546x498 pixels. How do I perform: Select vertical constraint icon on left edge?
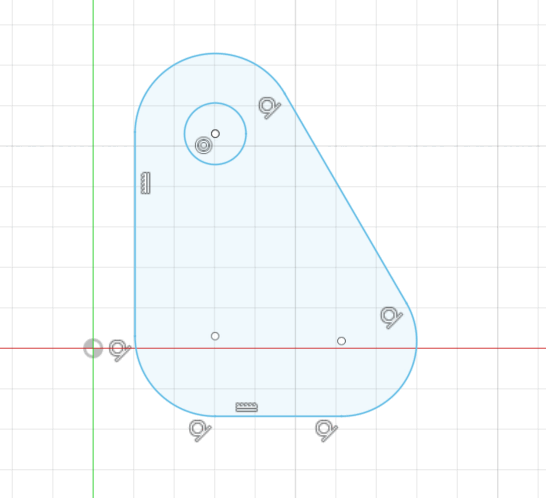pos(146,183)
